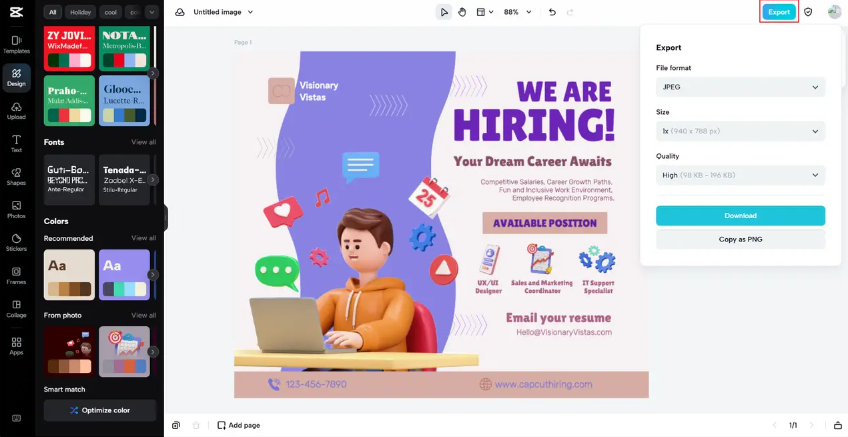Expand the File format JPEG dropdown
848x437 pixels.
[x=740, y=87]
